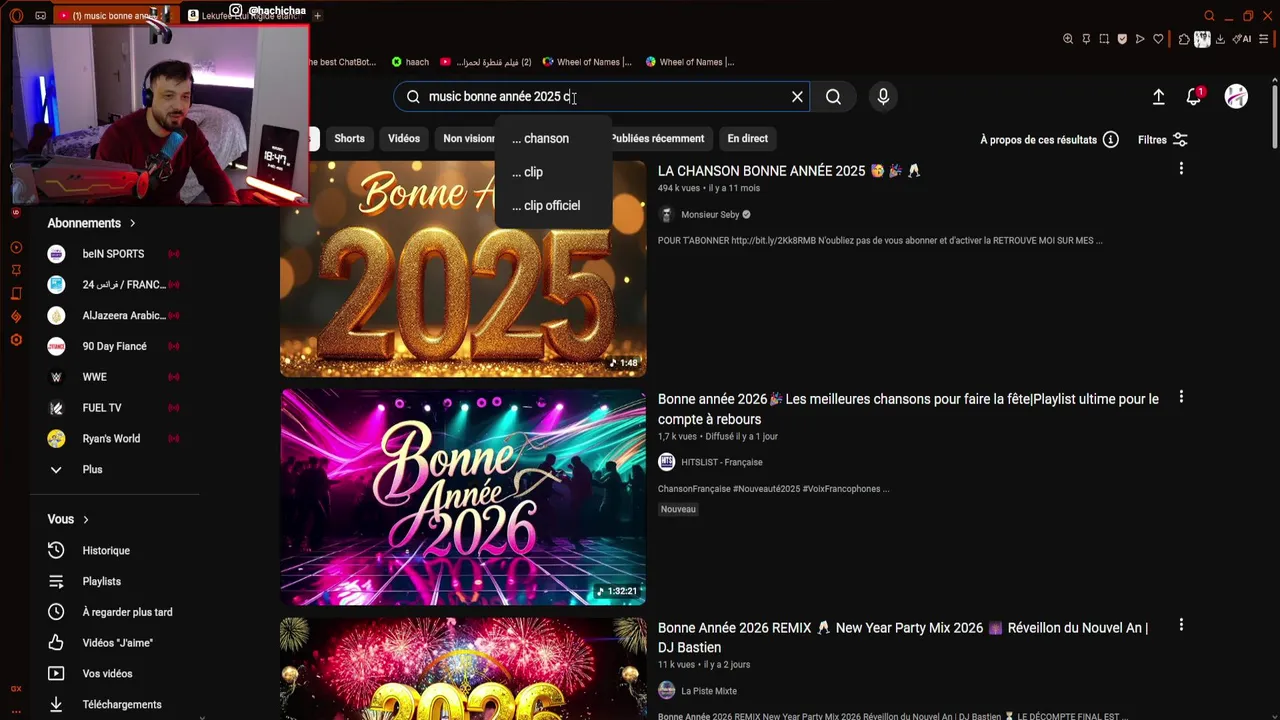The image size is (1280, 720).
Task: Click the GX icon at sidebar bottom
Action: 16,688
